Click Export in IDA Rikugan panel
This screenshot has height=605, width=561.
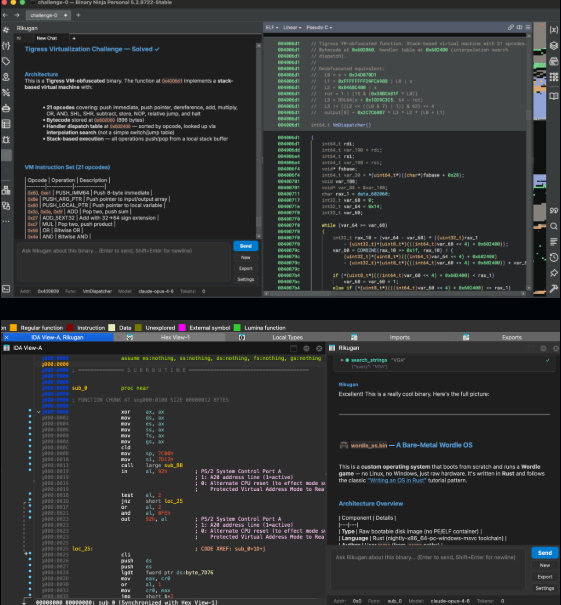(545, 577)
